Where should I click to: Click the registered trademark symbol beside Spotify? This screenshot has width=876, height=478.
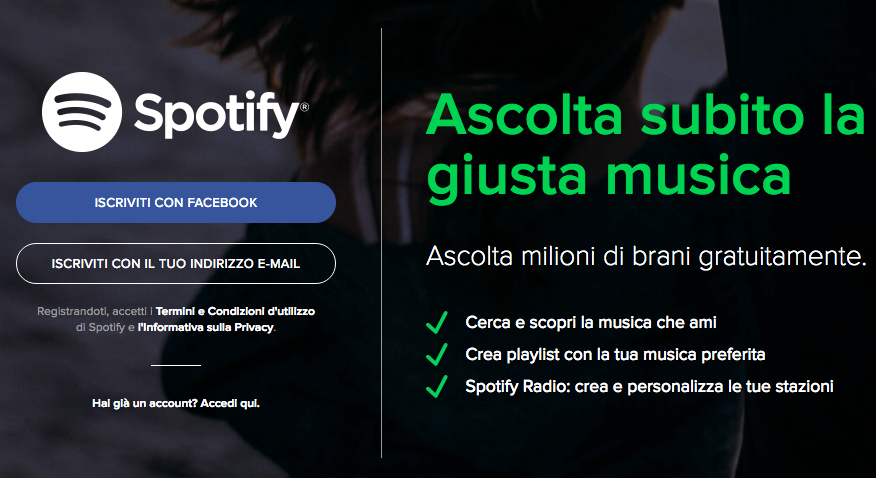pos(304,107)
